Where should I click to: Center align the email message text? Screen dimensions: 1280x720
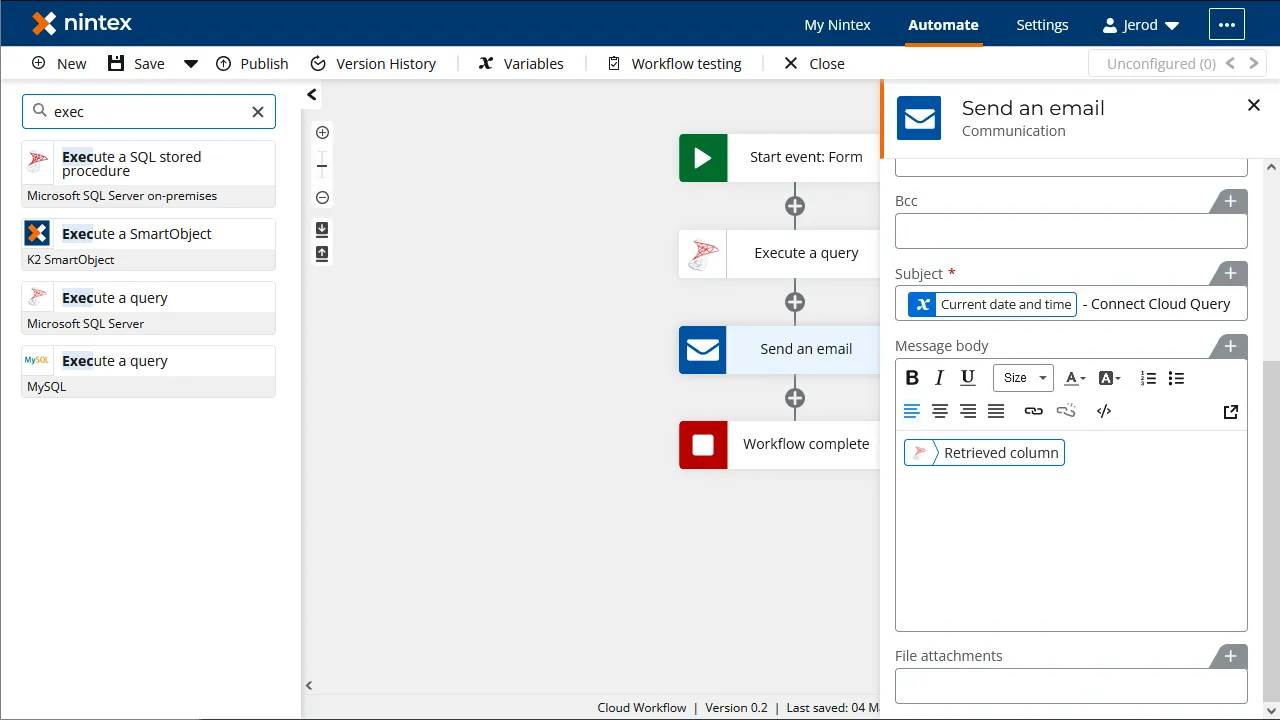click(x=940, y=410)
